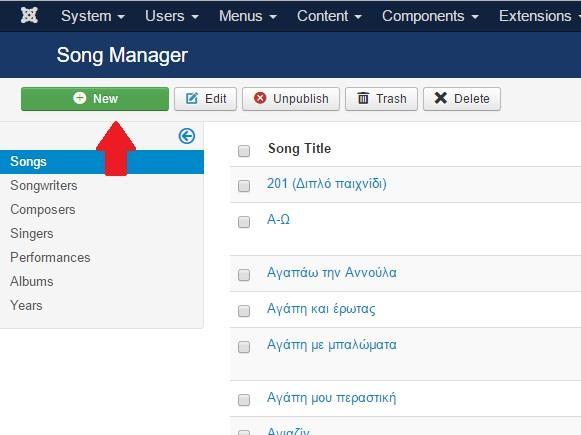Click the green New button
Screen dimensions: 581x435
click(x=95, y=99)
